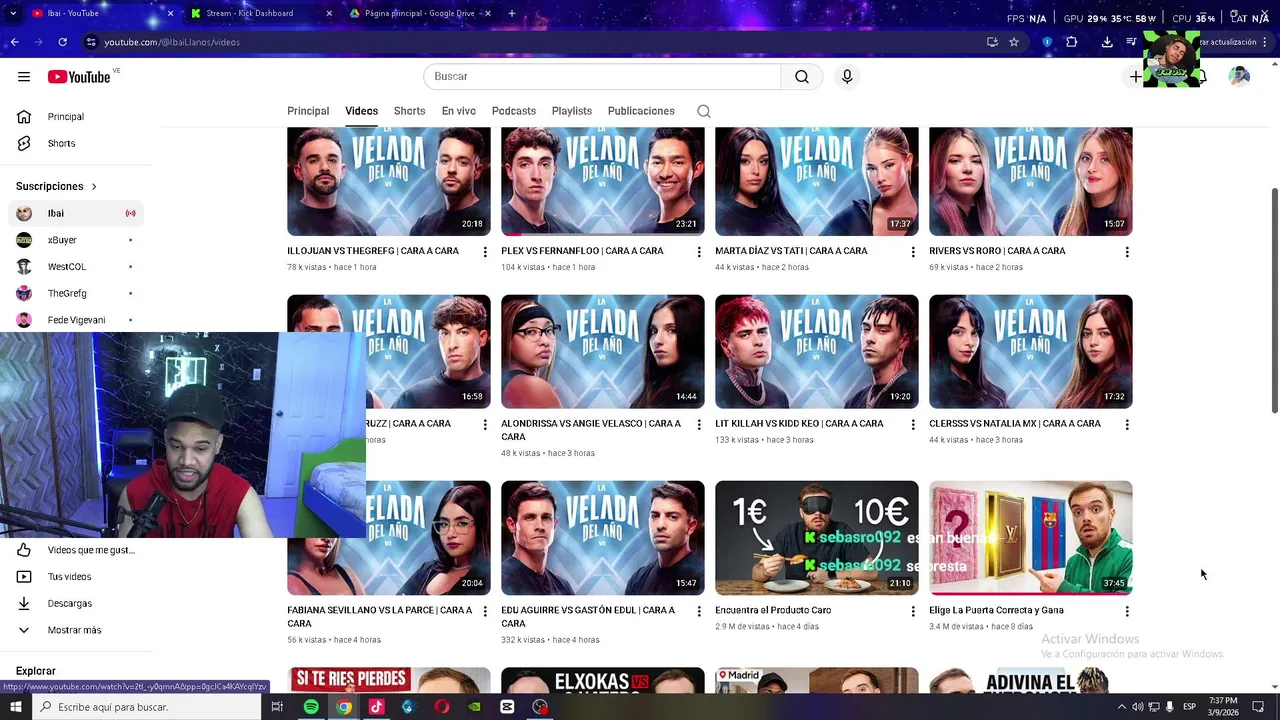
Task: Open TheGrefg subscription channel
Action: 76,294
